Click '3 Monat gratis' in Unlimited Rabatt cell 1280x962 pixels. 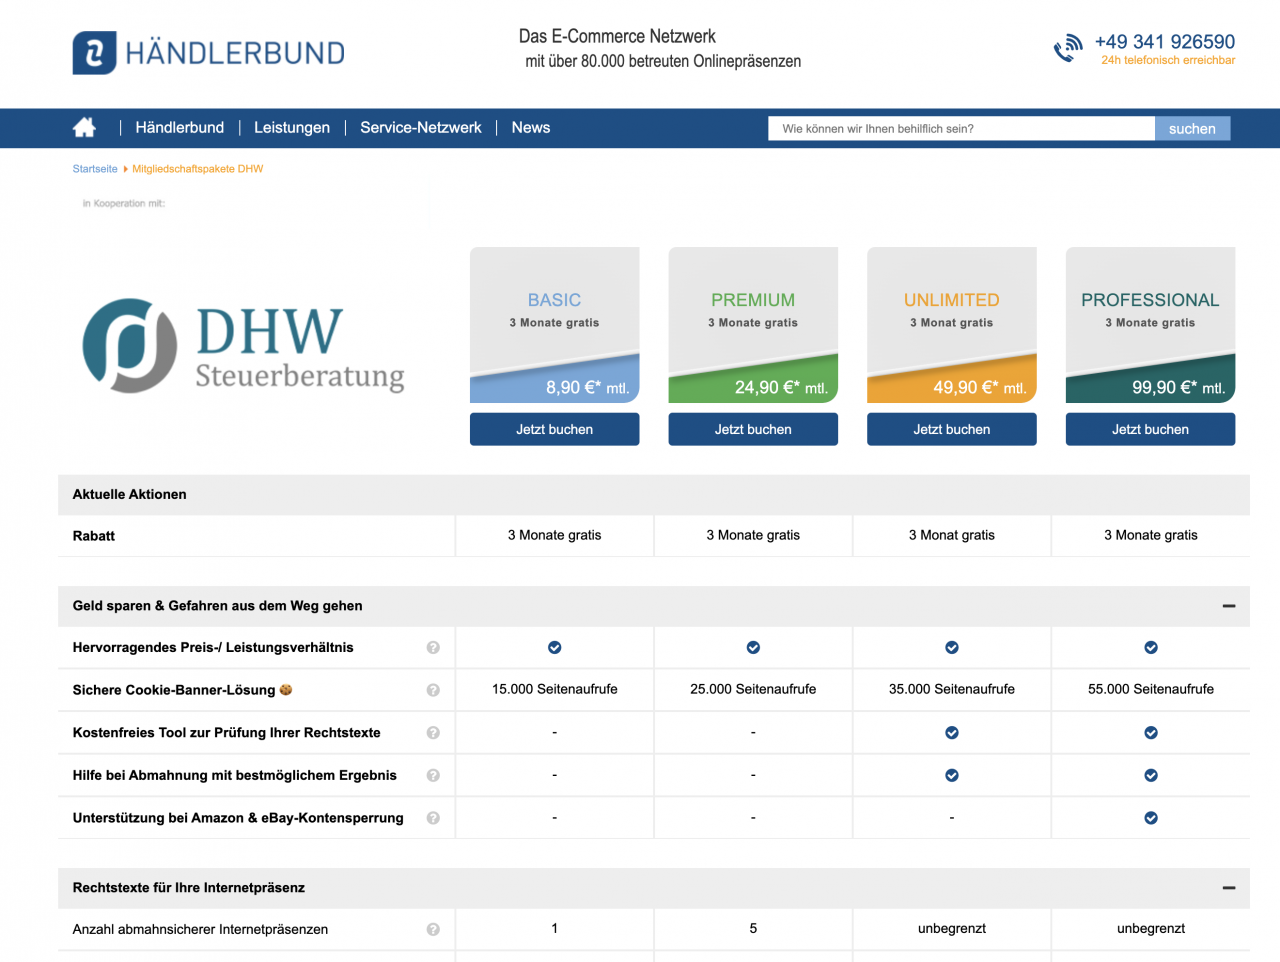952,535
